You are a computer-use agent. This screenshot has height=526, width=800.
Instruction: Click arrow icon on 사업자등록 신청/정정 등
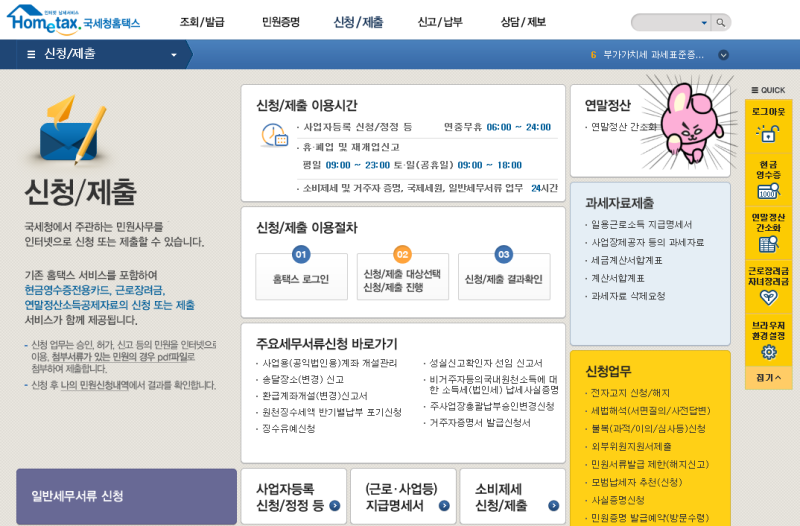335,506
